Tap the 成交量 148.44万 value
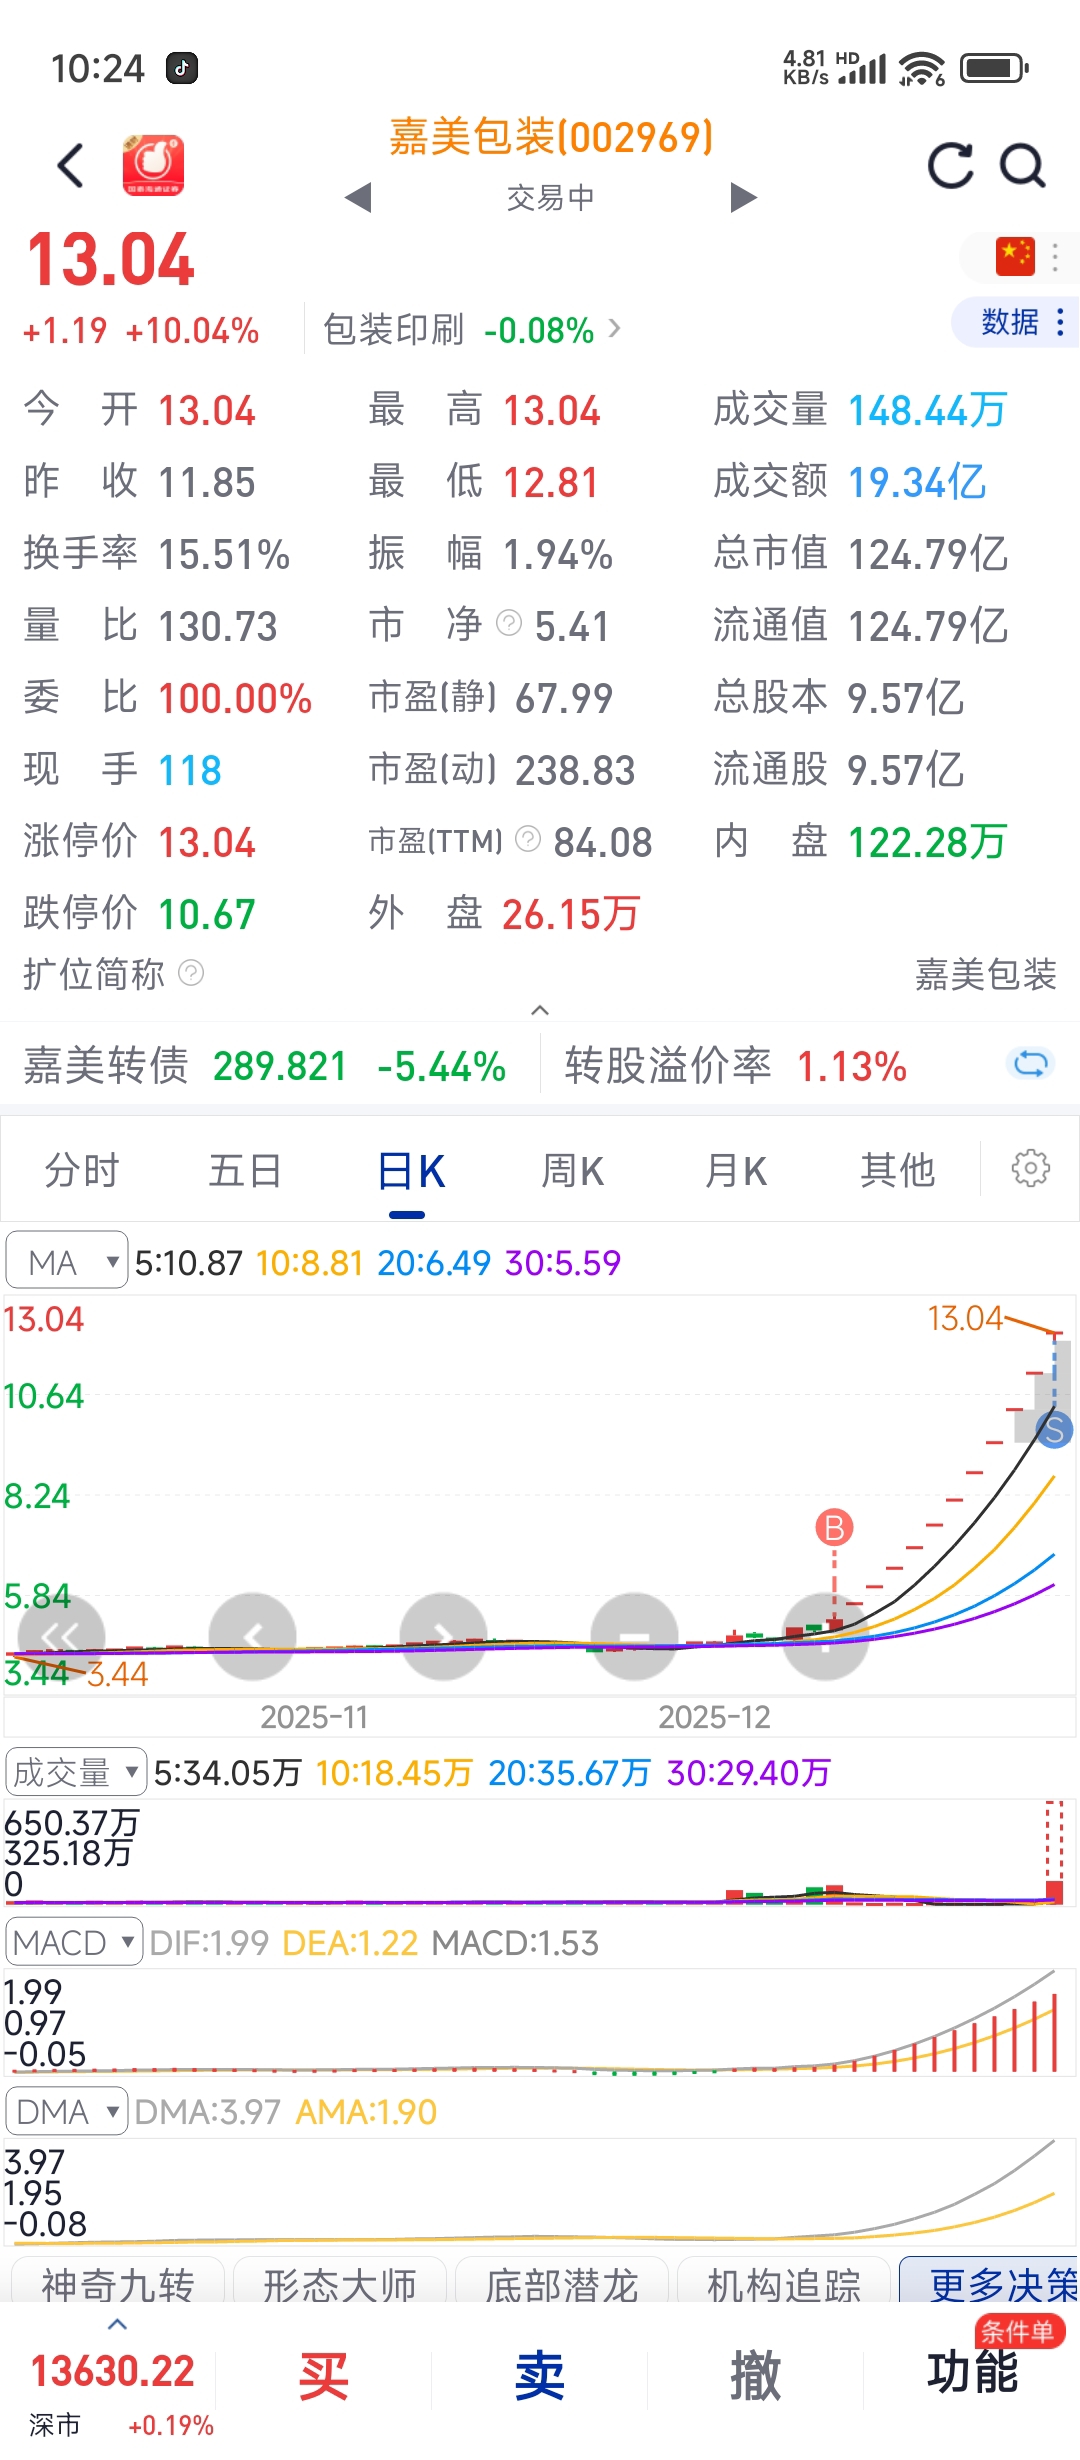1080x2460 pixels. pos(927,410)
